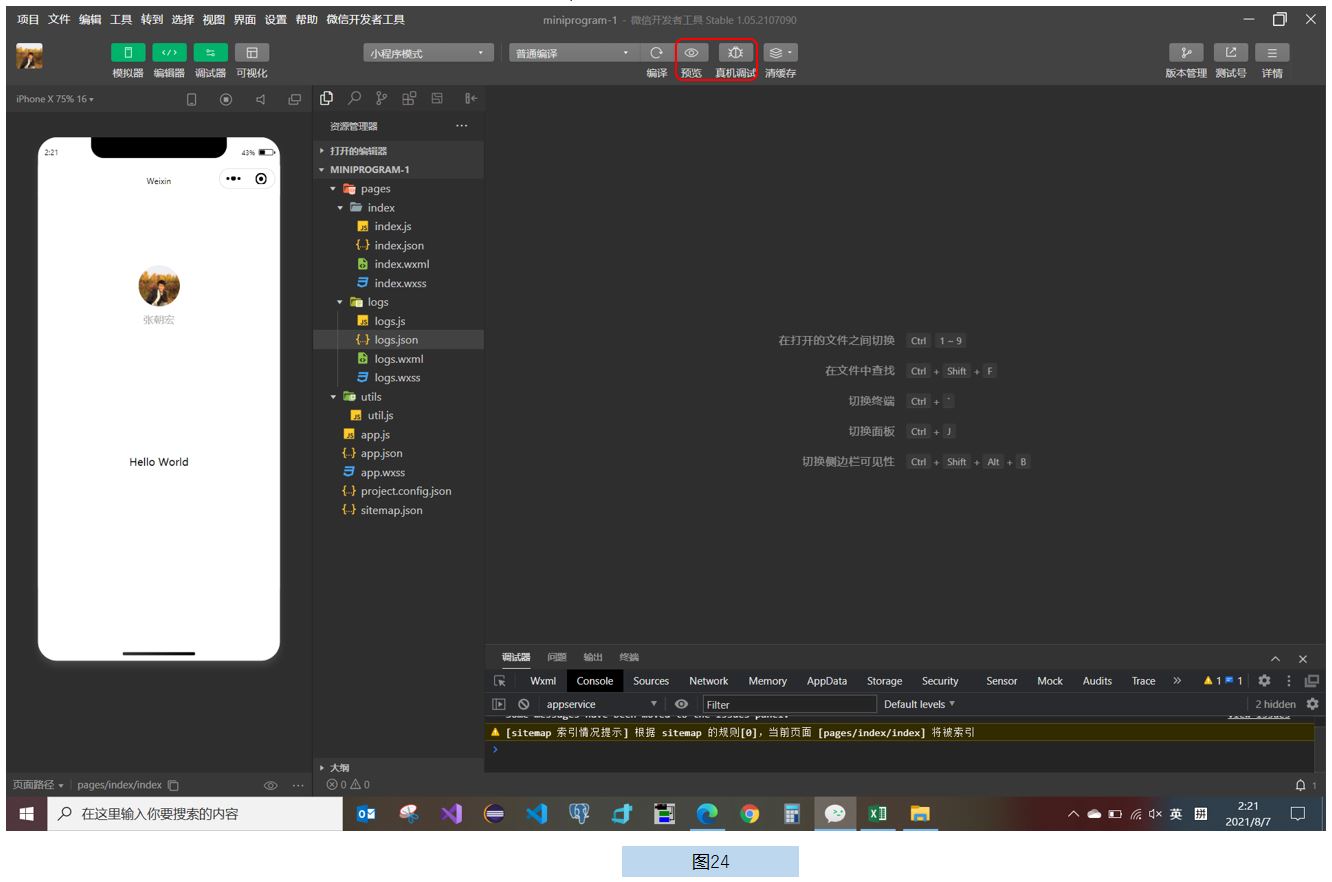Open version management (版本管理) icon
1332x882 pixels.
[x=1185, y=53]
